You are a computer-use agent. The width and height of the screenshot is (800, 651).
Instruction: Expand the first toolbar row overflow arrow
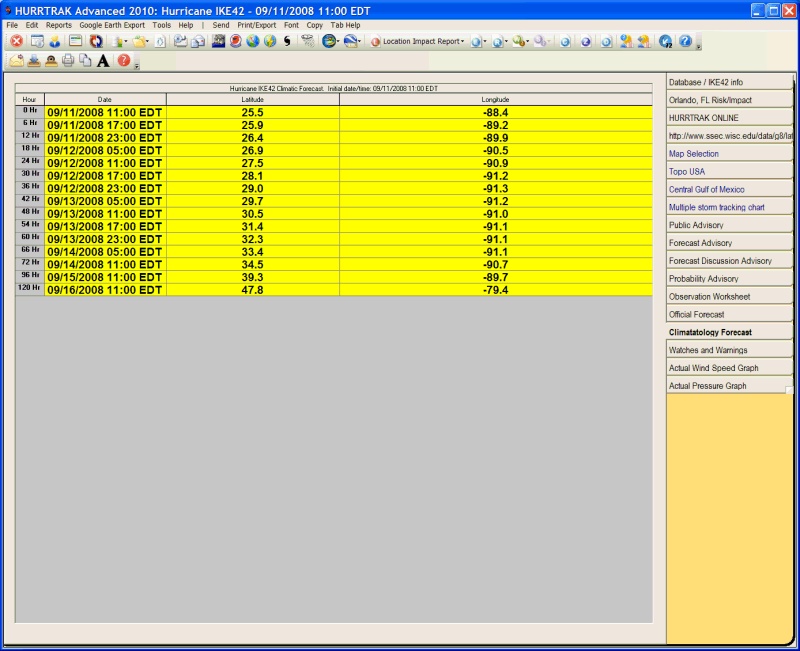(698, 46)
